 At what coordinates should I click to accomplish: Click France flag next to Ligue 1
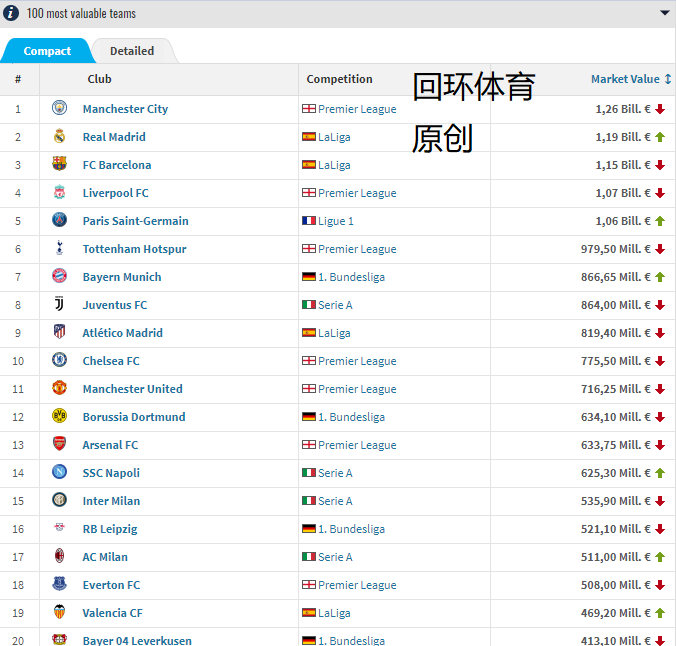click(x=309, y=221)
